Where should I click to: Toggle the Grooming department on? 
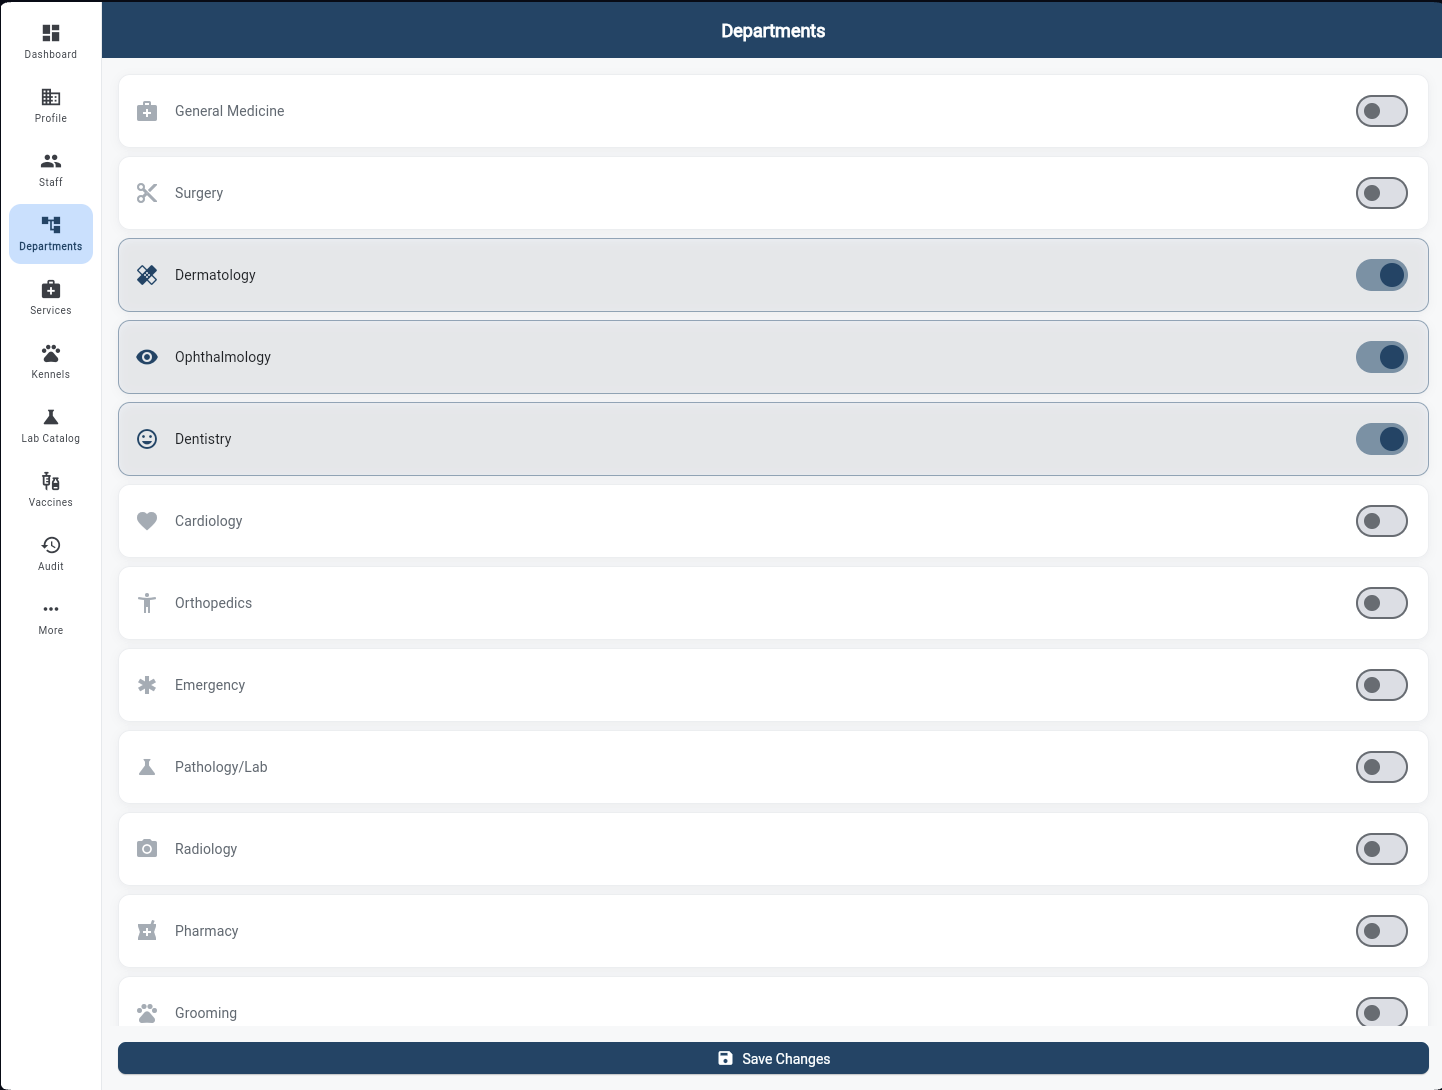tap(1382, 1013)
